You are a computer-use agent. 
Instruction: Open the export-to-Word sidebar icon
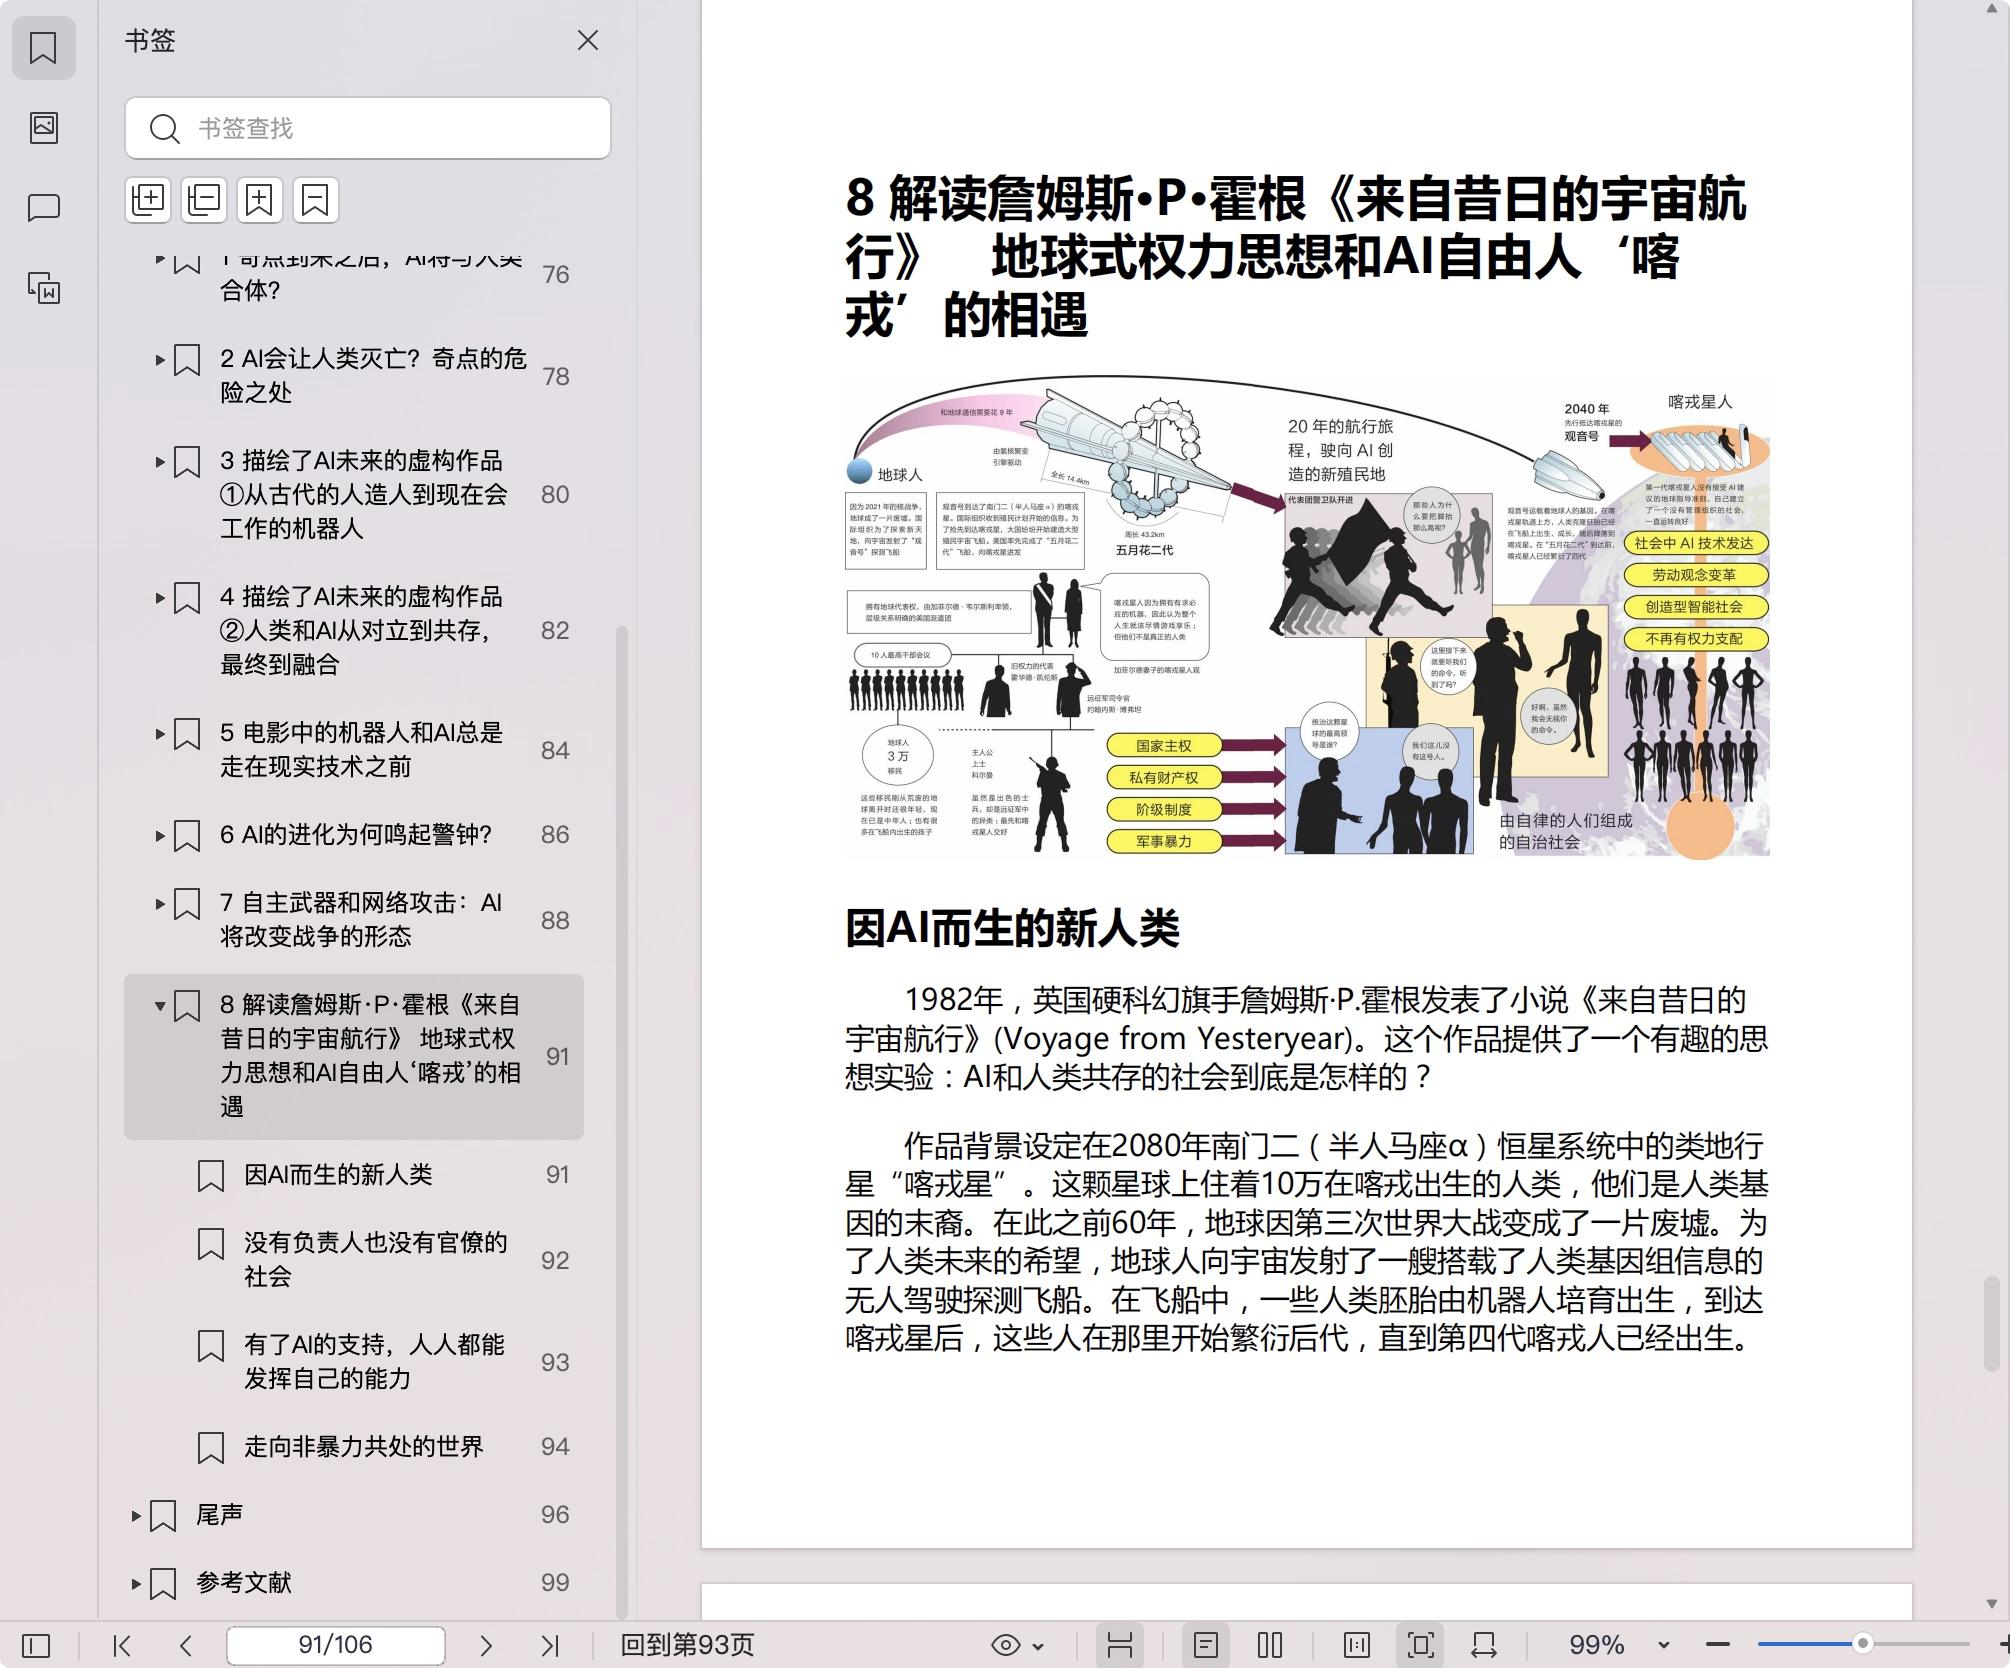pos(44,288)
